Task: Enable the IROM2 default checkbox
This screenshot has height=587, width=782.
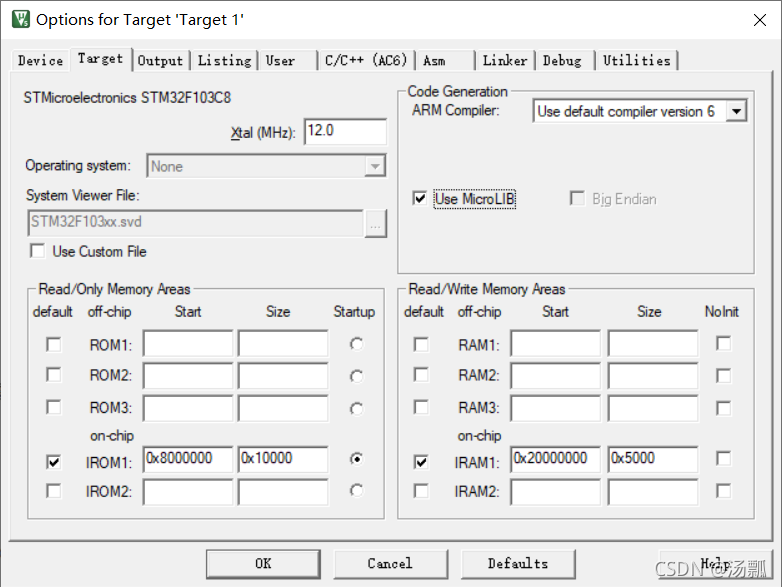Action: click(x=53, y=491)
